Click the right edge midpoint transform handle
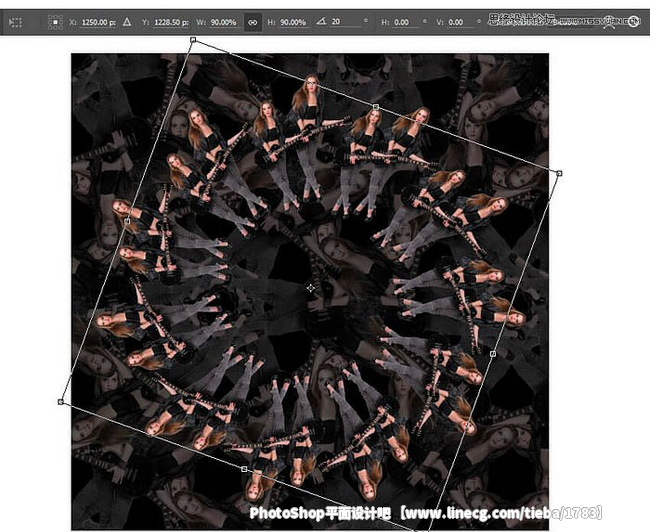The width and height of the screenshot is (658, 532). (493, 354)
